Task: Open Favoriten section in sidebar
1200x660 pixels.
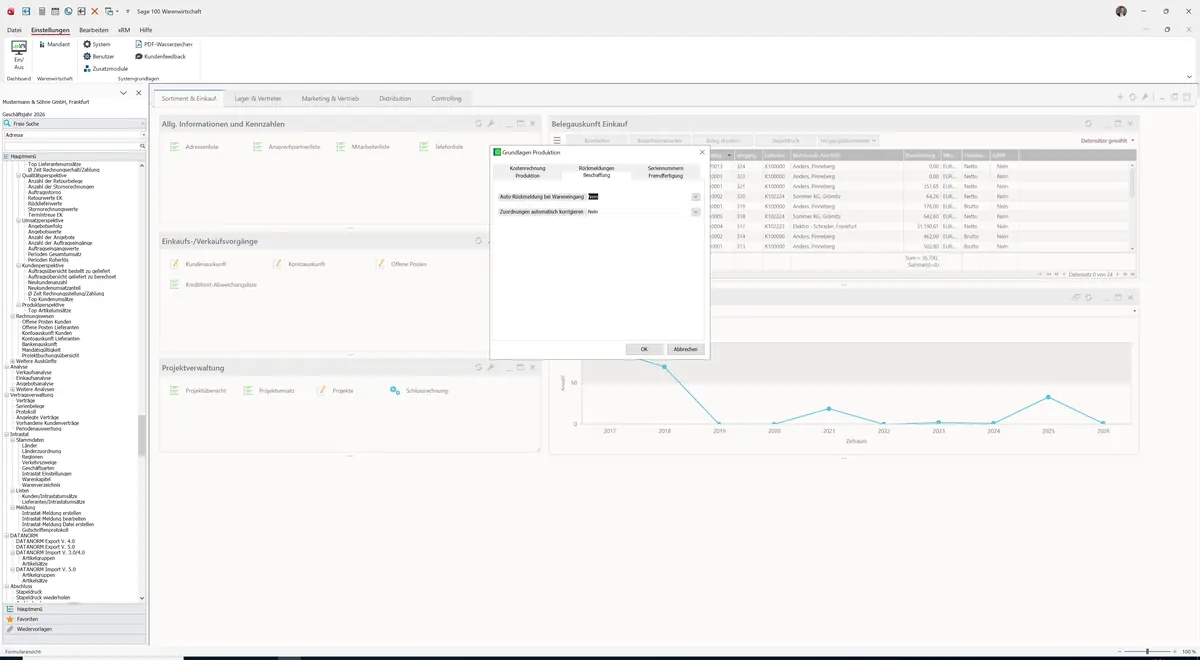Action: click(74, 619)
